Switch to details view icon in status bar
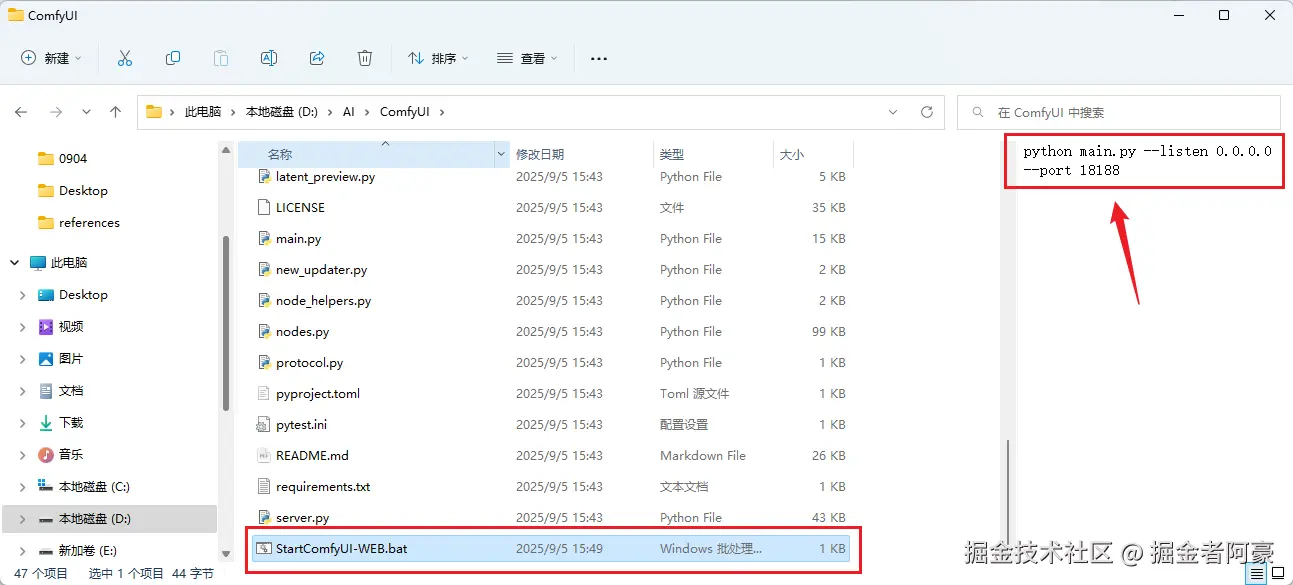Screen dimensions: 1293x585 1257,574
